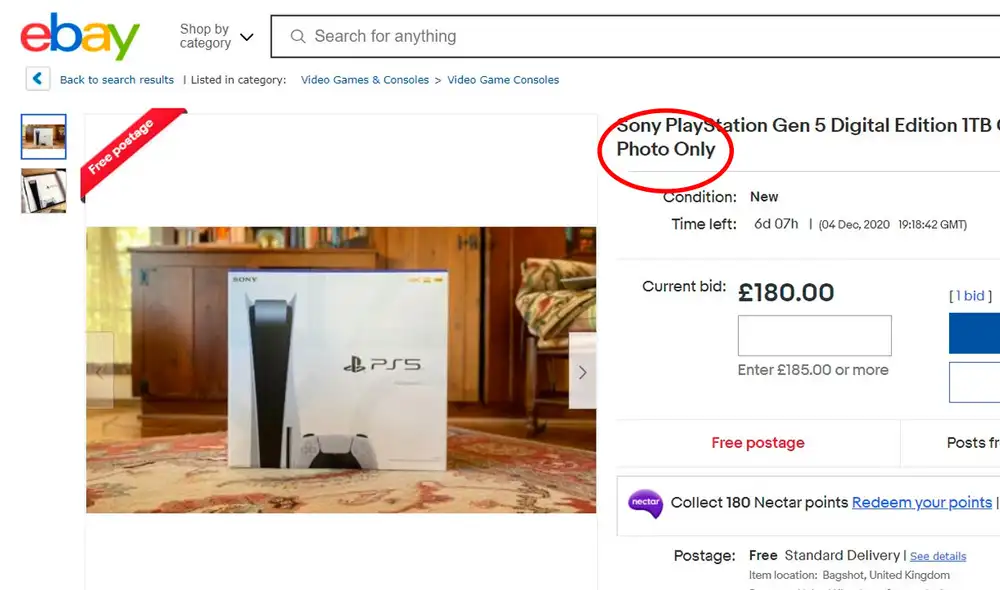Open Back to search results
The height and width of the screenshot is (590, 1000).
coord(117,79)
